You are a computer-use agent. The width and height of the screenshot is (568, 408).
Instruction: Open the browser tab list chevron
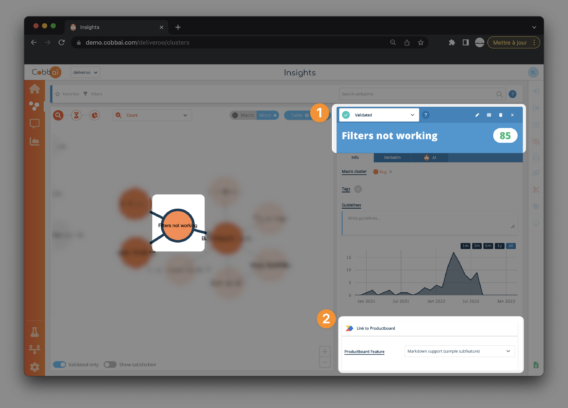point(534,27)
